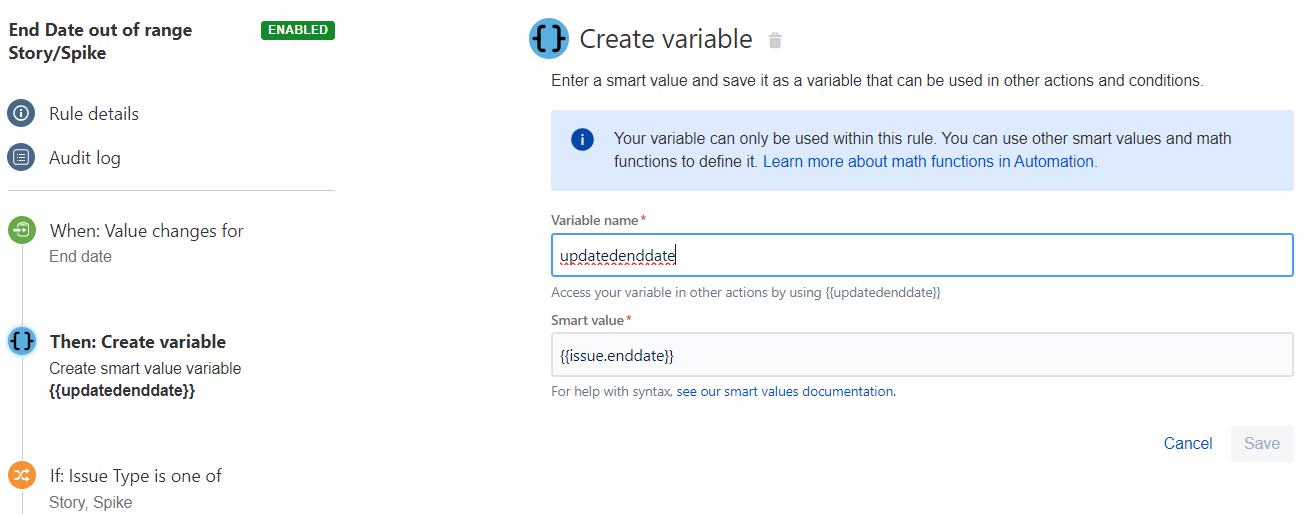
Task: Select Then: Create variable step
Action: point(138,342)
